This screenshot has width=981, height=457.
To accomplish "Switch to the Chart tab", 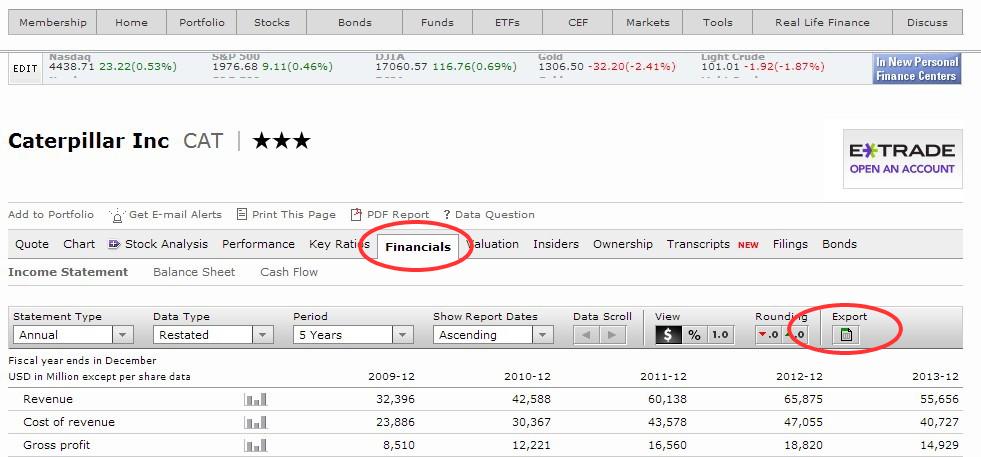I will tap(79, 244).
